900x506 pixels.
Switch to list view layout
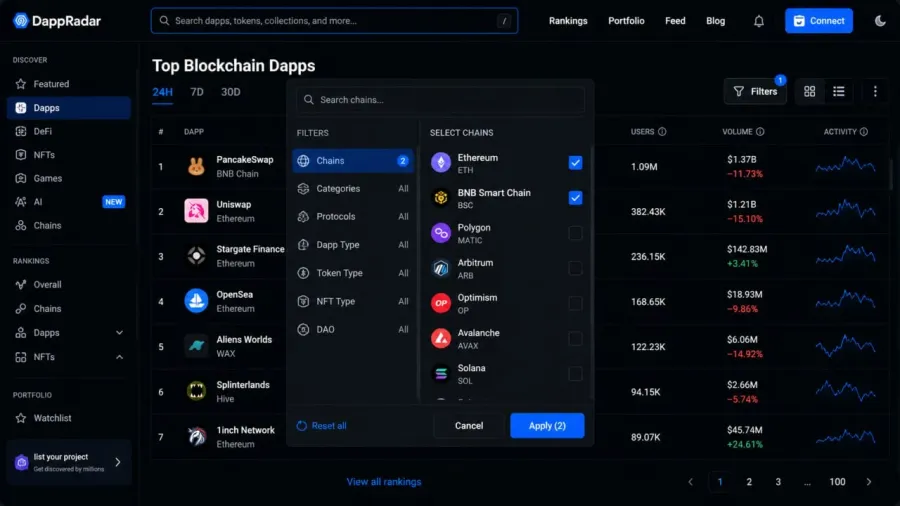[x=839, y=91]
